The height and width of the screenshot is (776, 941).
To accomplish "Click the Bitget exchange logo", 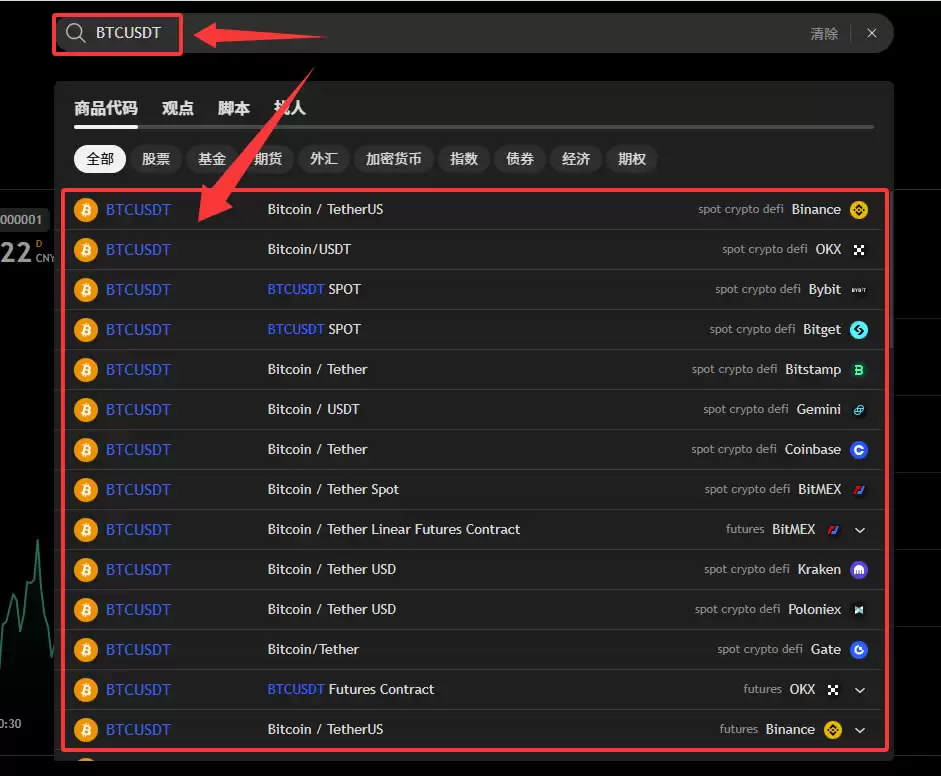I will 859,329.
